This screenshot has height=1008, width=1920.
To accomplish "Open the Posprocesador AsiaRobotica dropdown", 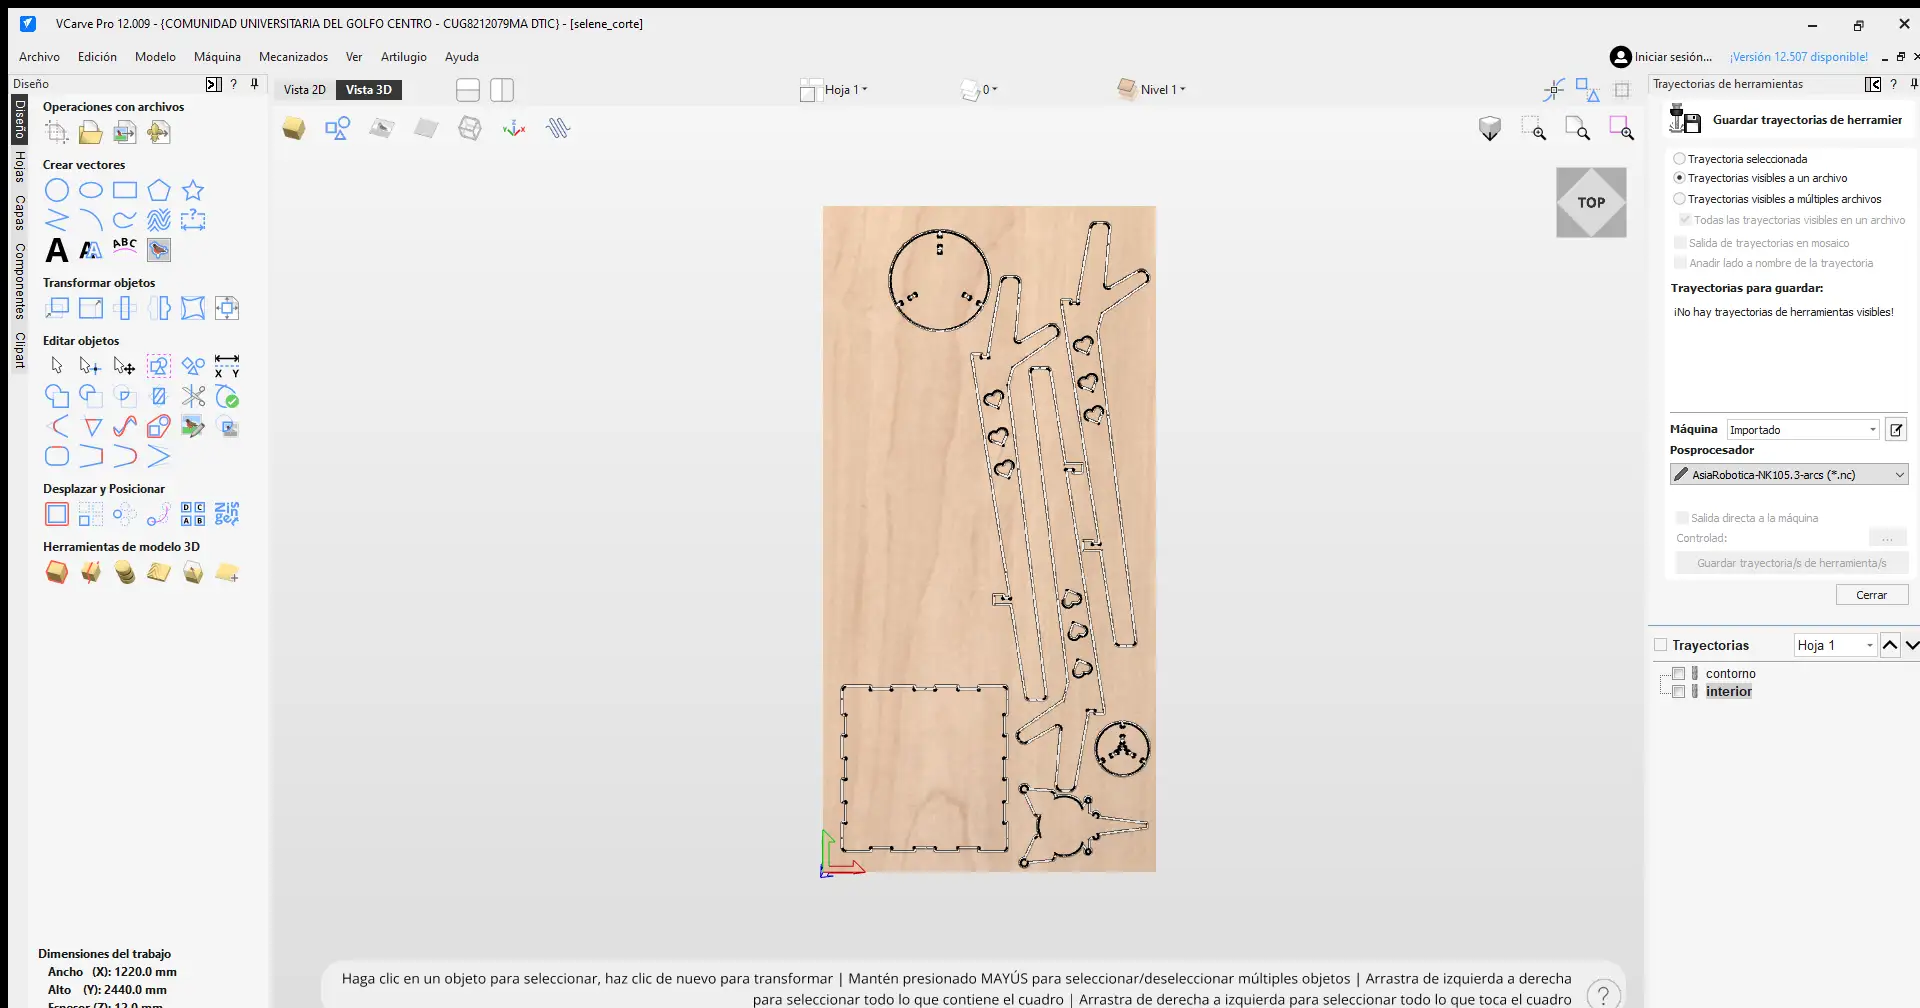I will point(1789,475).
